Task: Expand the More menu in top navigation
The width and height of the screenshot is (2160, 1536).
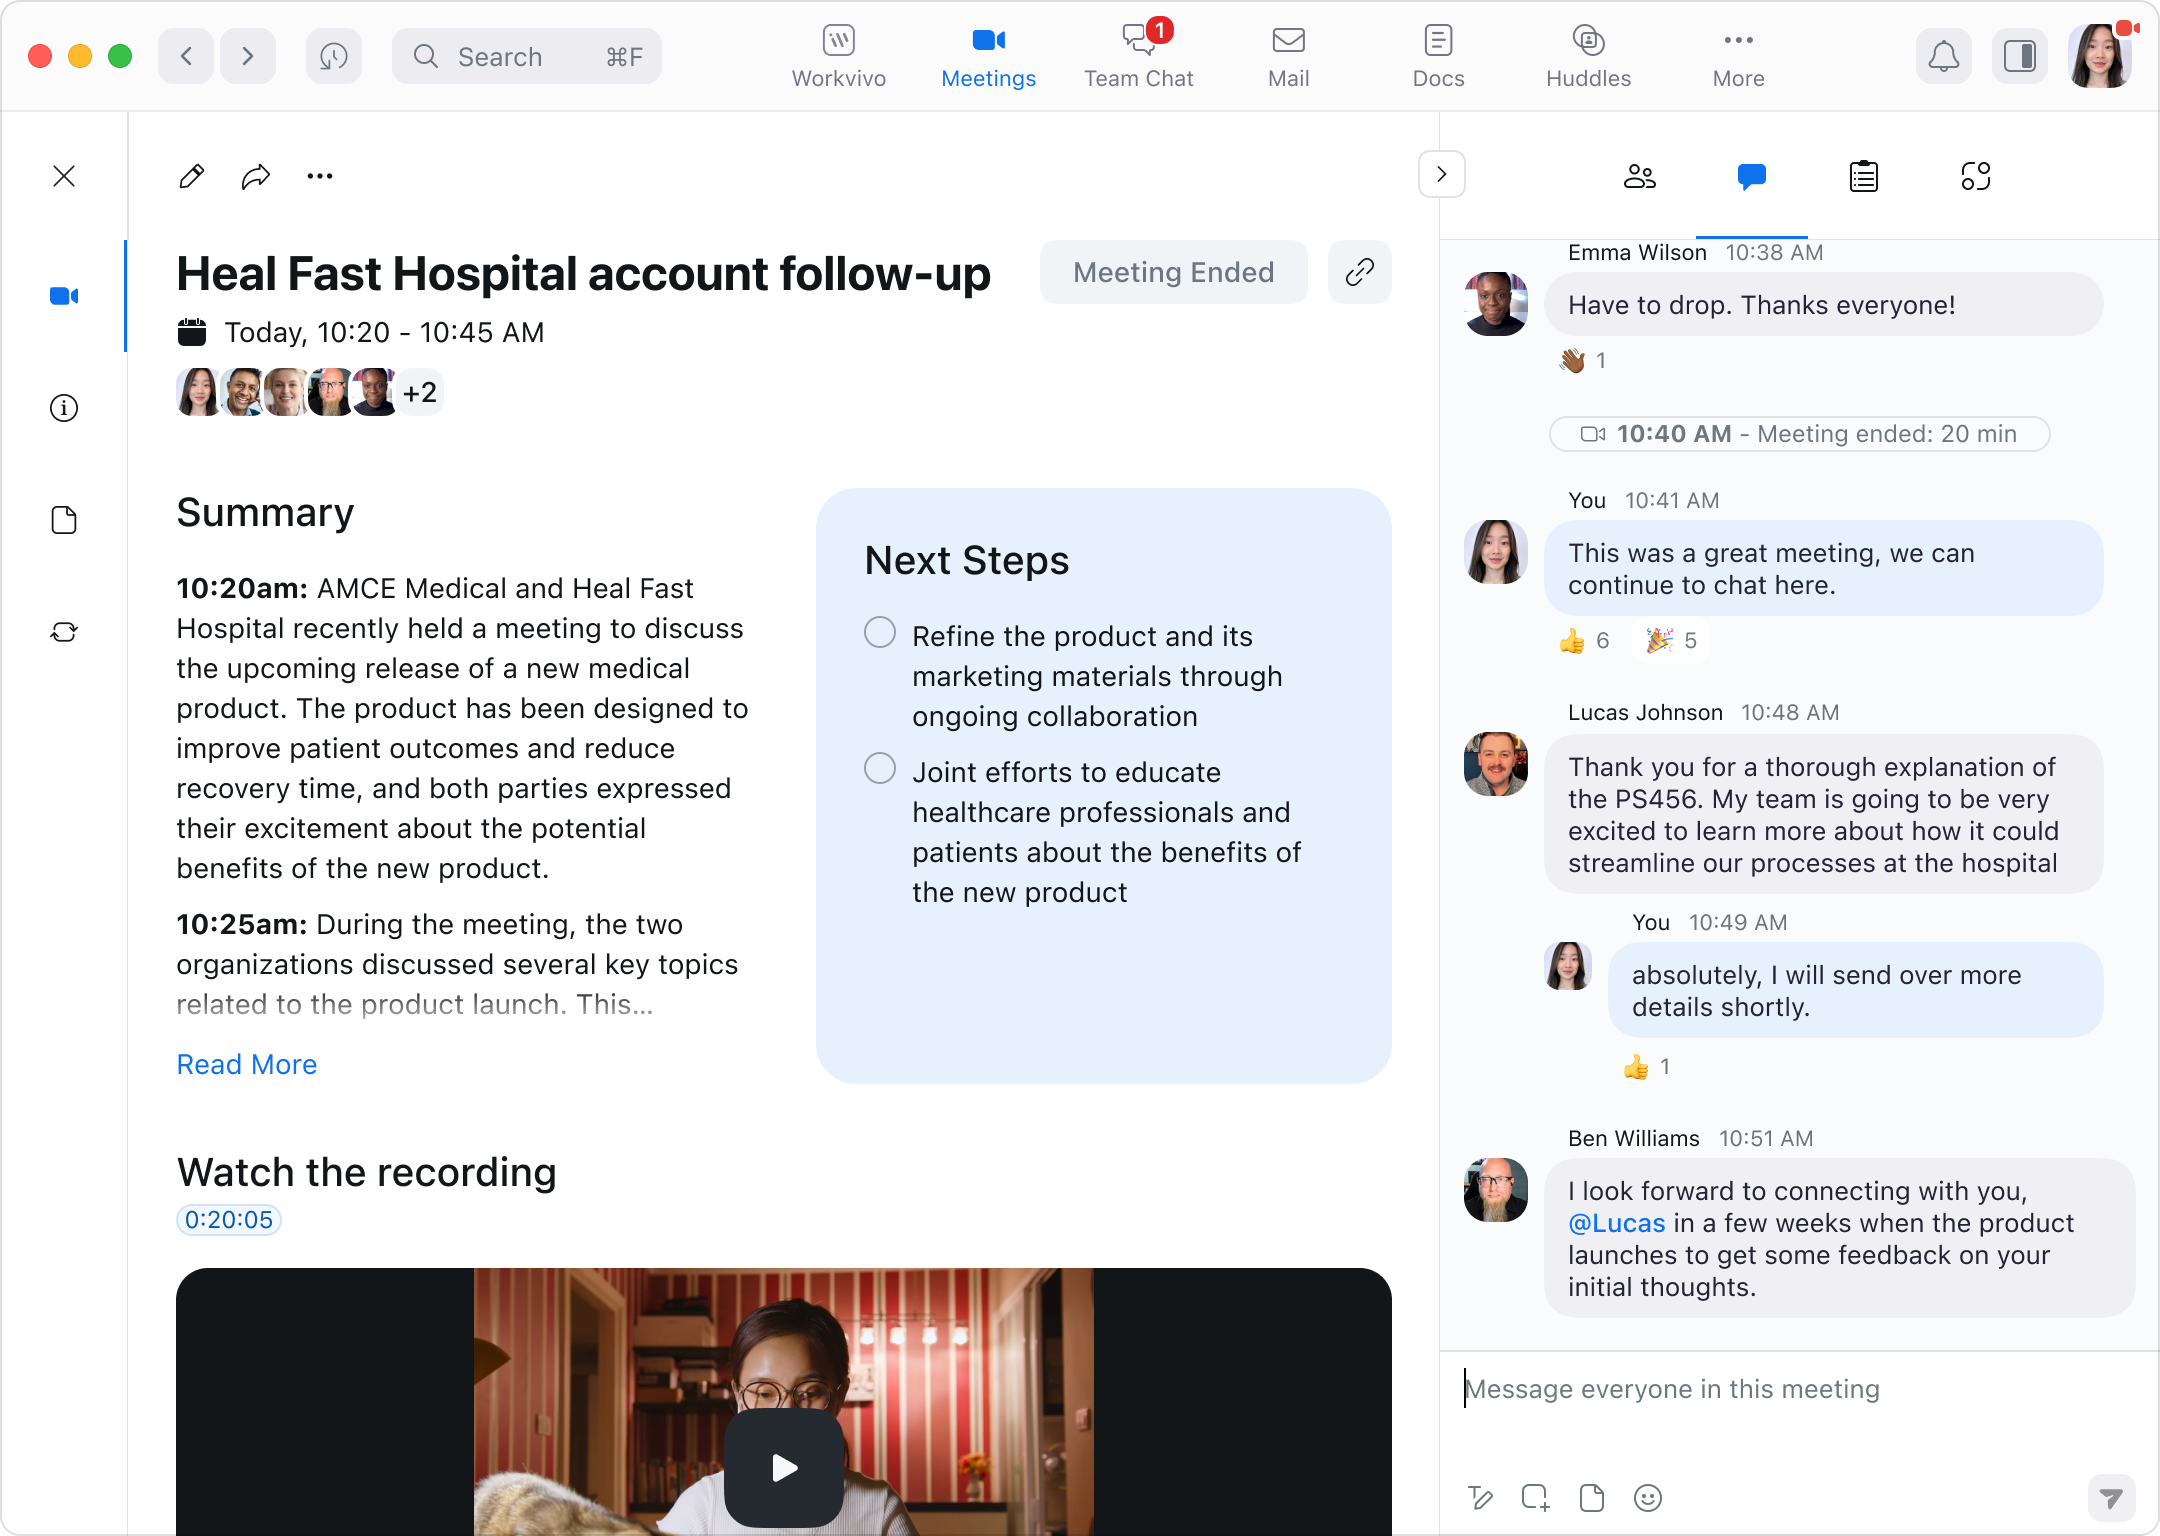Action: (x=1738, y=56)
